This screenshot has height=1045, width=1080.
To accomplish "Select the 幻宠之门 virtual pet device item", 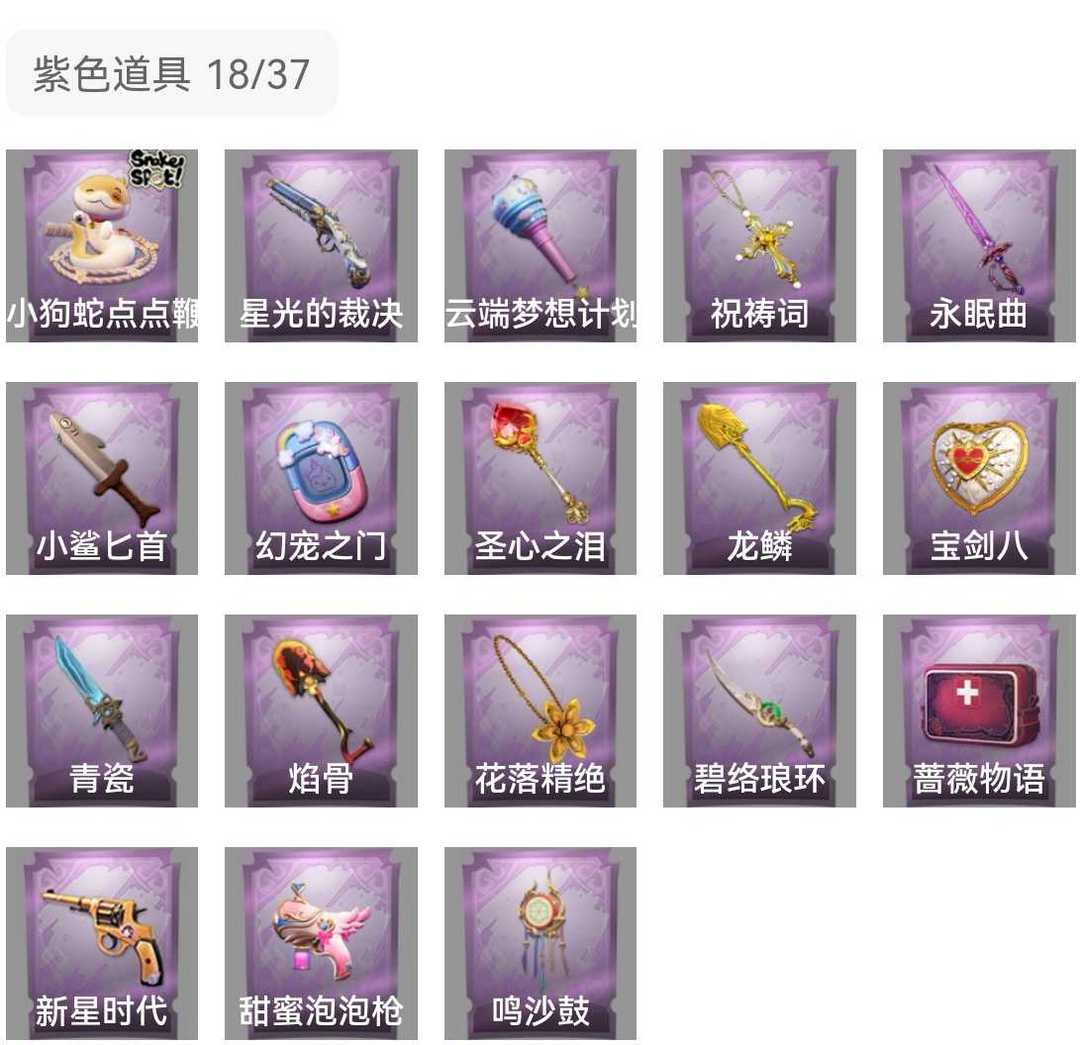I will 321,478.
